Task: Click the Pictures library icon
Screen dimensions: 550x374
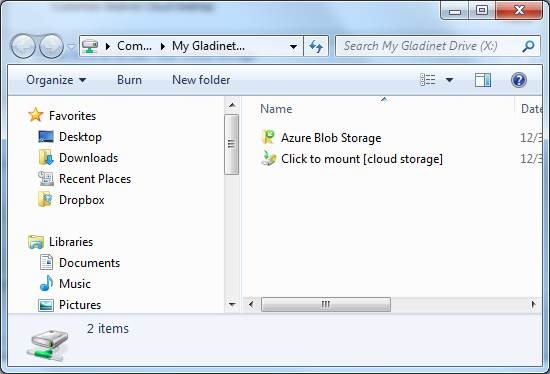Action: click(46, 305)
